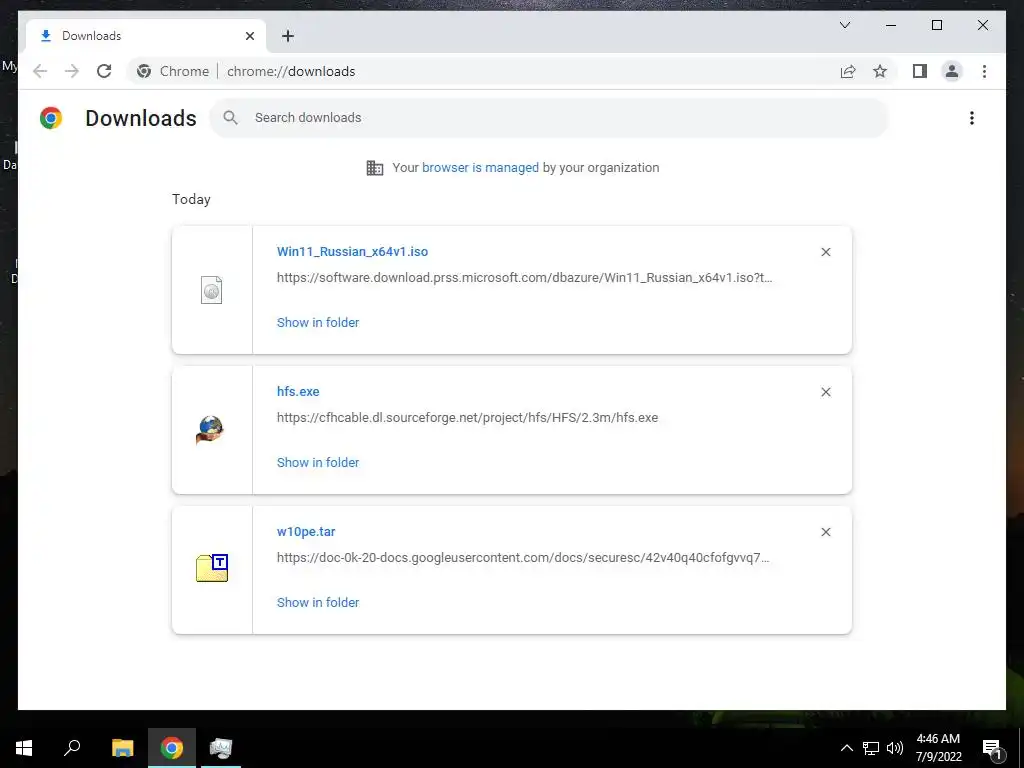Viewport: 1024px width, 768px height.
Task: Show hfs.exe in folder
Action: 318,462
